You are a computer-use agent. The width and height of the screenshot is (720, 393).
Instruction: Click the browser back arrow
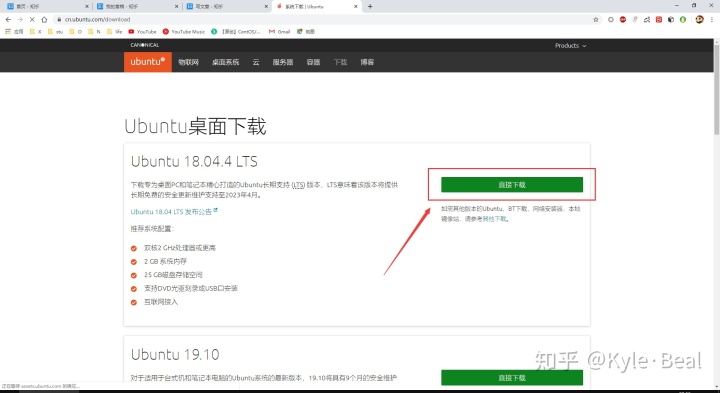tap(8, 20)
